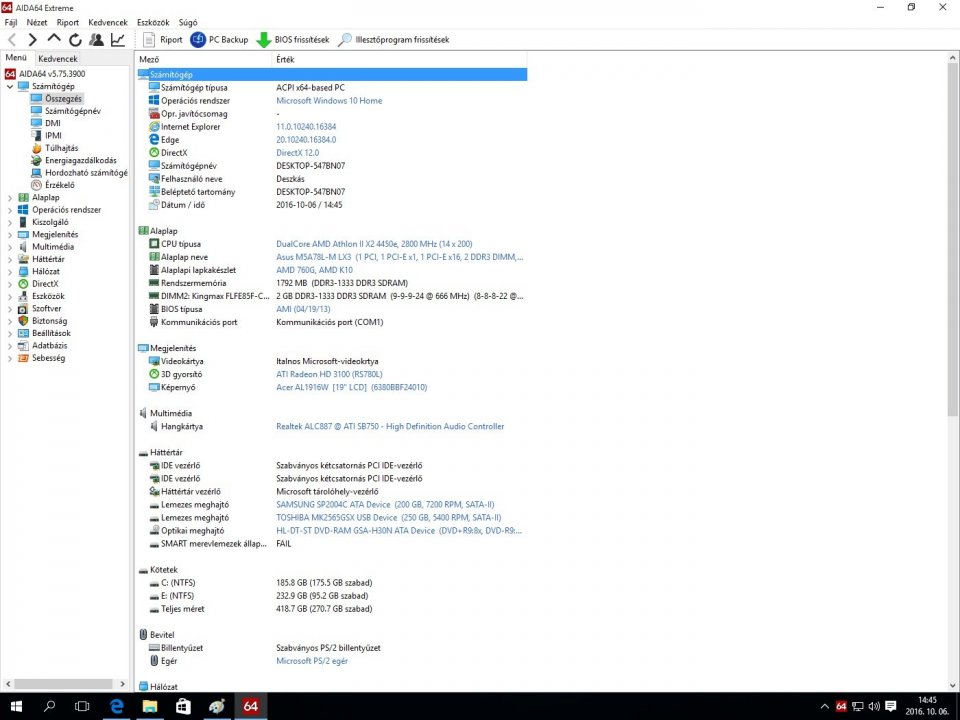Open the graph chart icon in the toolbar
Image resolution: width=960 pixels, height=720 pixels.
[118, 40]
